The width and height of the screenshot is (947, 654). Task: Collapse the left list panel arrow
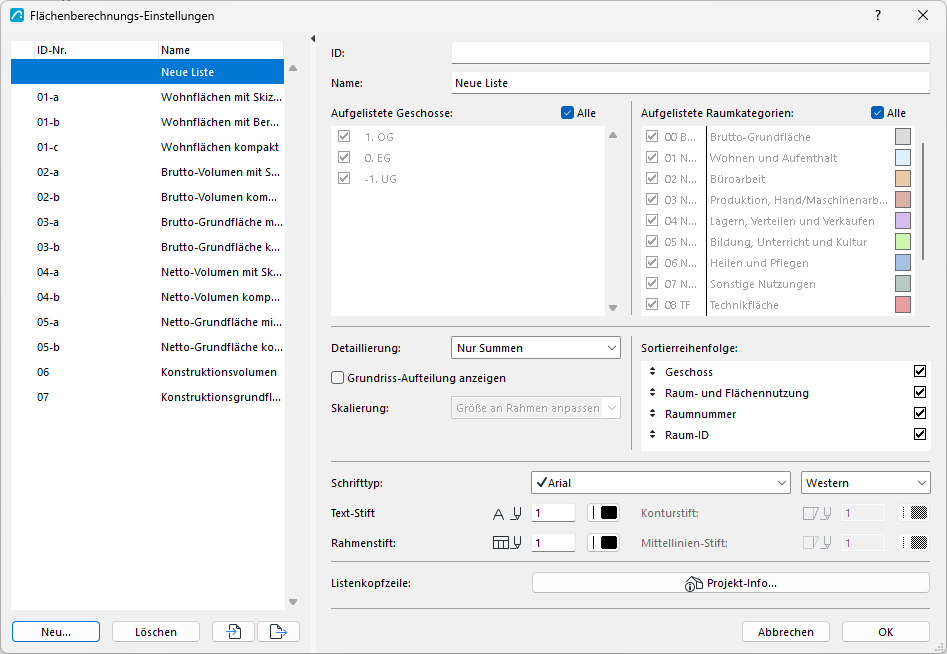[x=313, y=39]
